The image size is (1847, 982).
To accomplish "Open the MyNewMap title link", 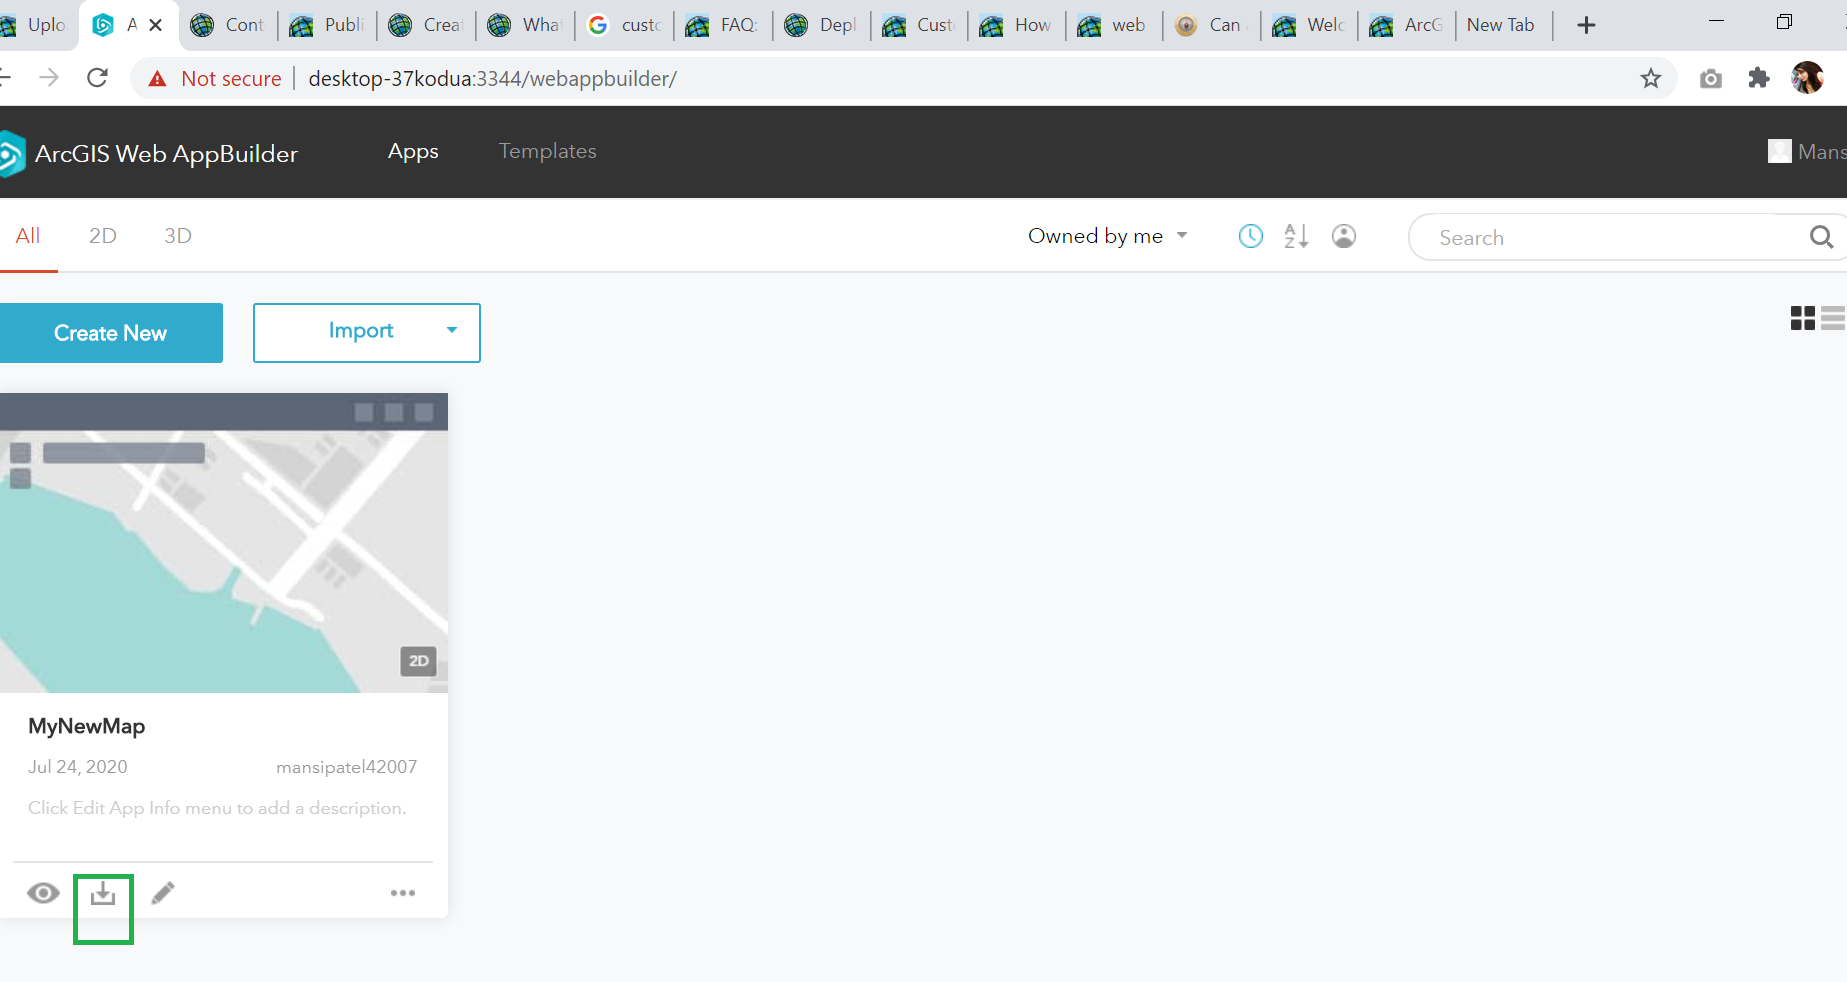I will [x=87, y=726].
